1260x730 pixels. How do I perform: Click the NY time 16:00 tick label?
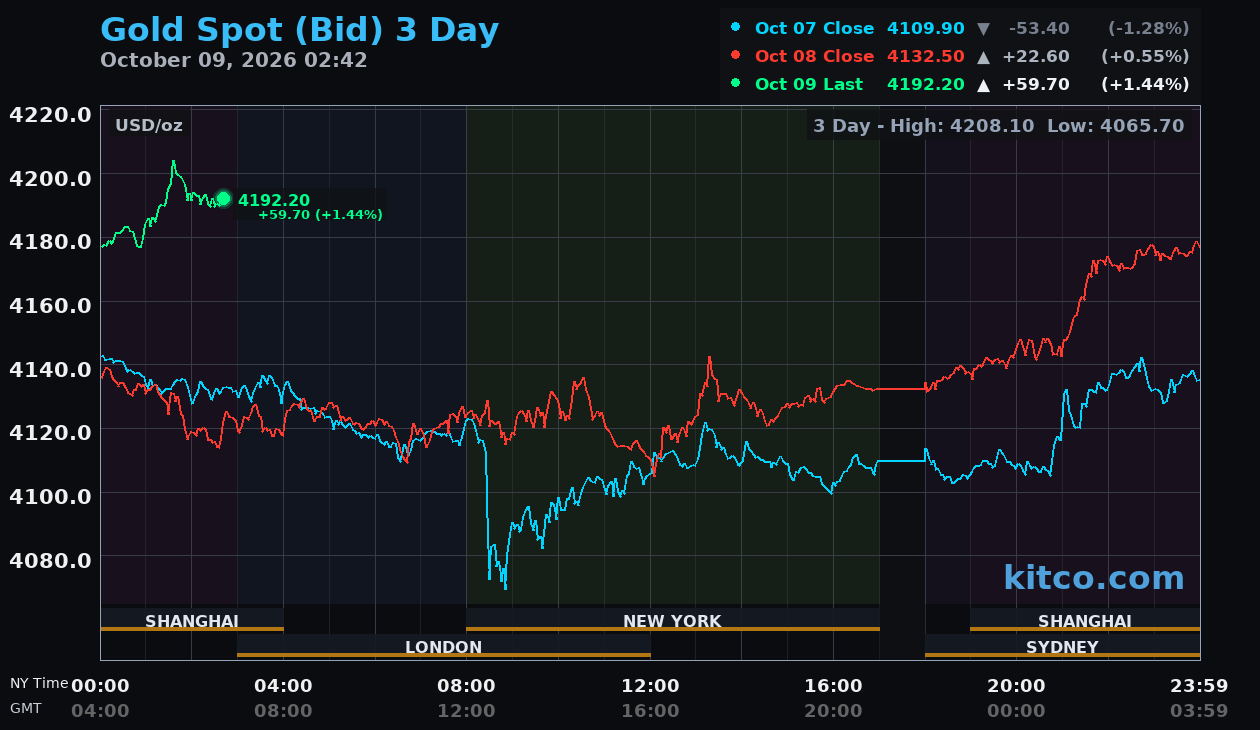click(x=833, y=685)
